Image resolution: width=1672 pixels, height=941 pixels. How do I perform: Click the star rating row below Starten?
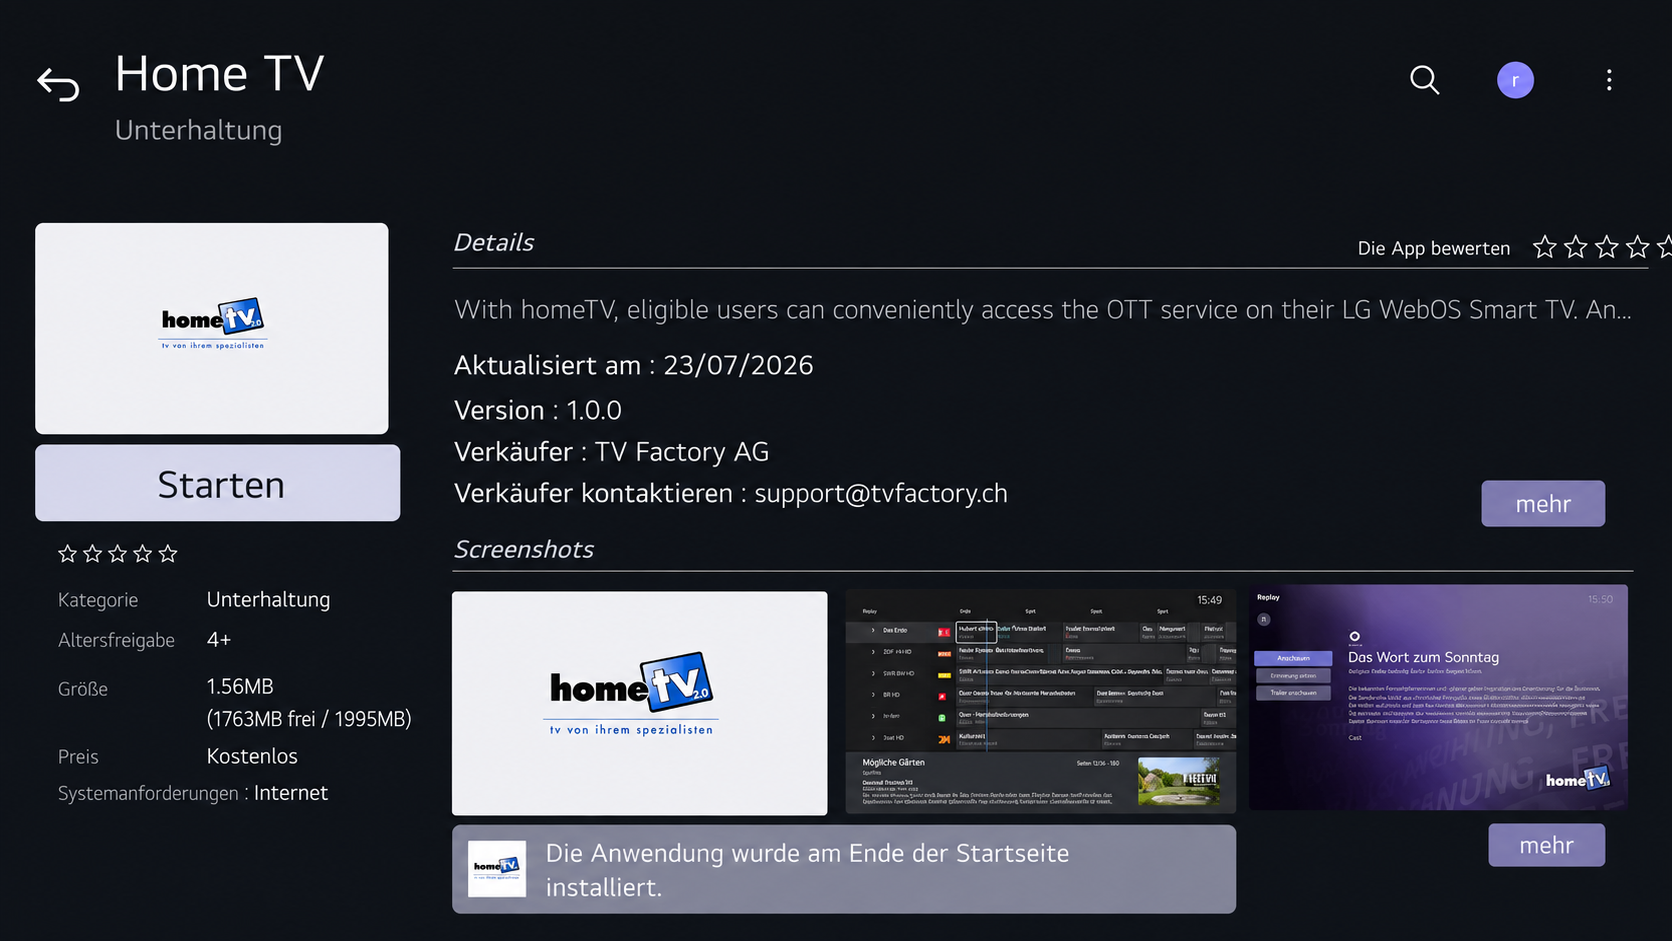click(118, 553)
